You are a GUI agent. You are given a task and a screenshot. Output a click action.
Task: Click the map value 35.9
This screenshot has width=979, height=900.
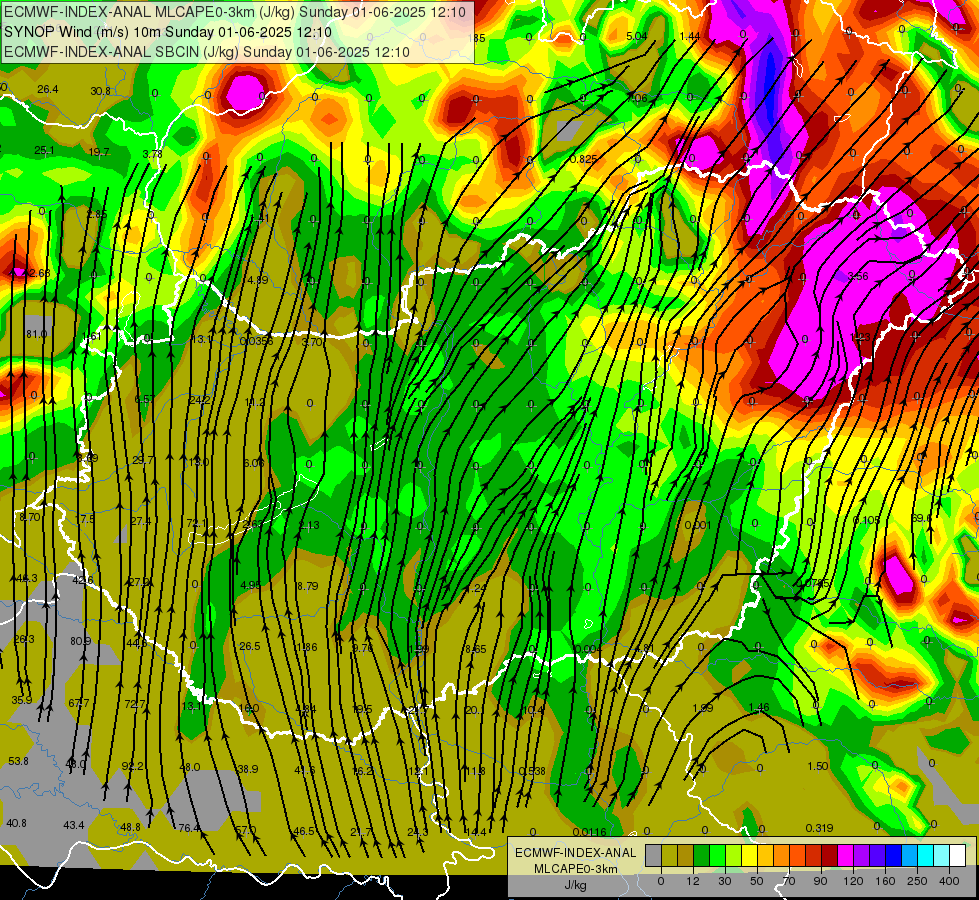(21, 700)
